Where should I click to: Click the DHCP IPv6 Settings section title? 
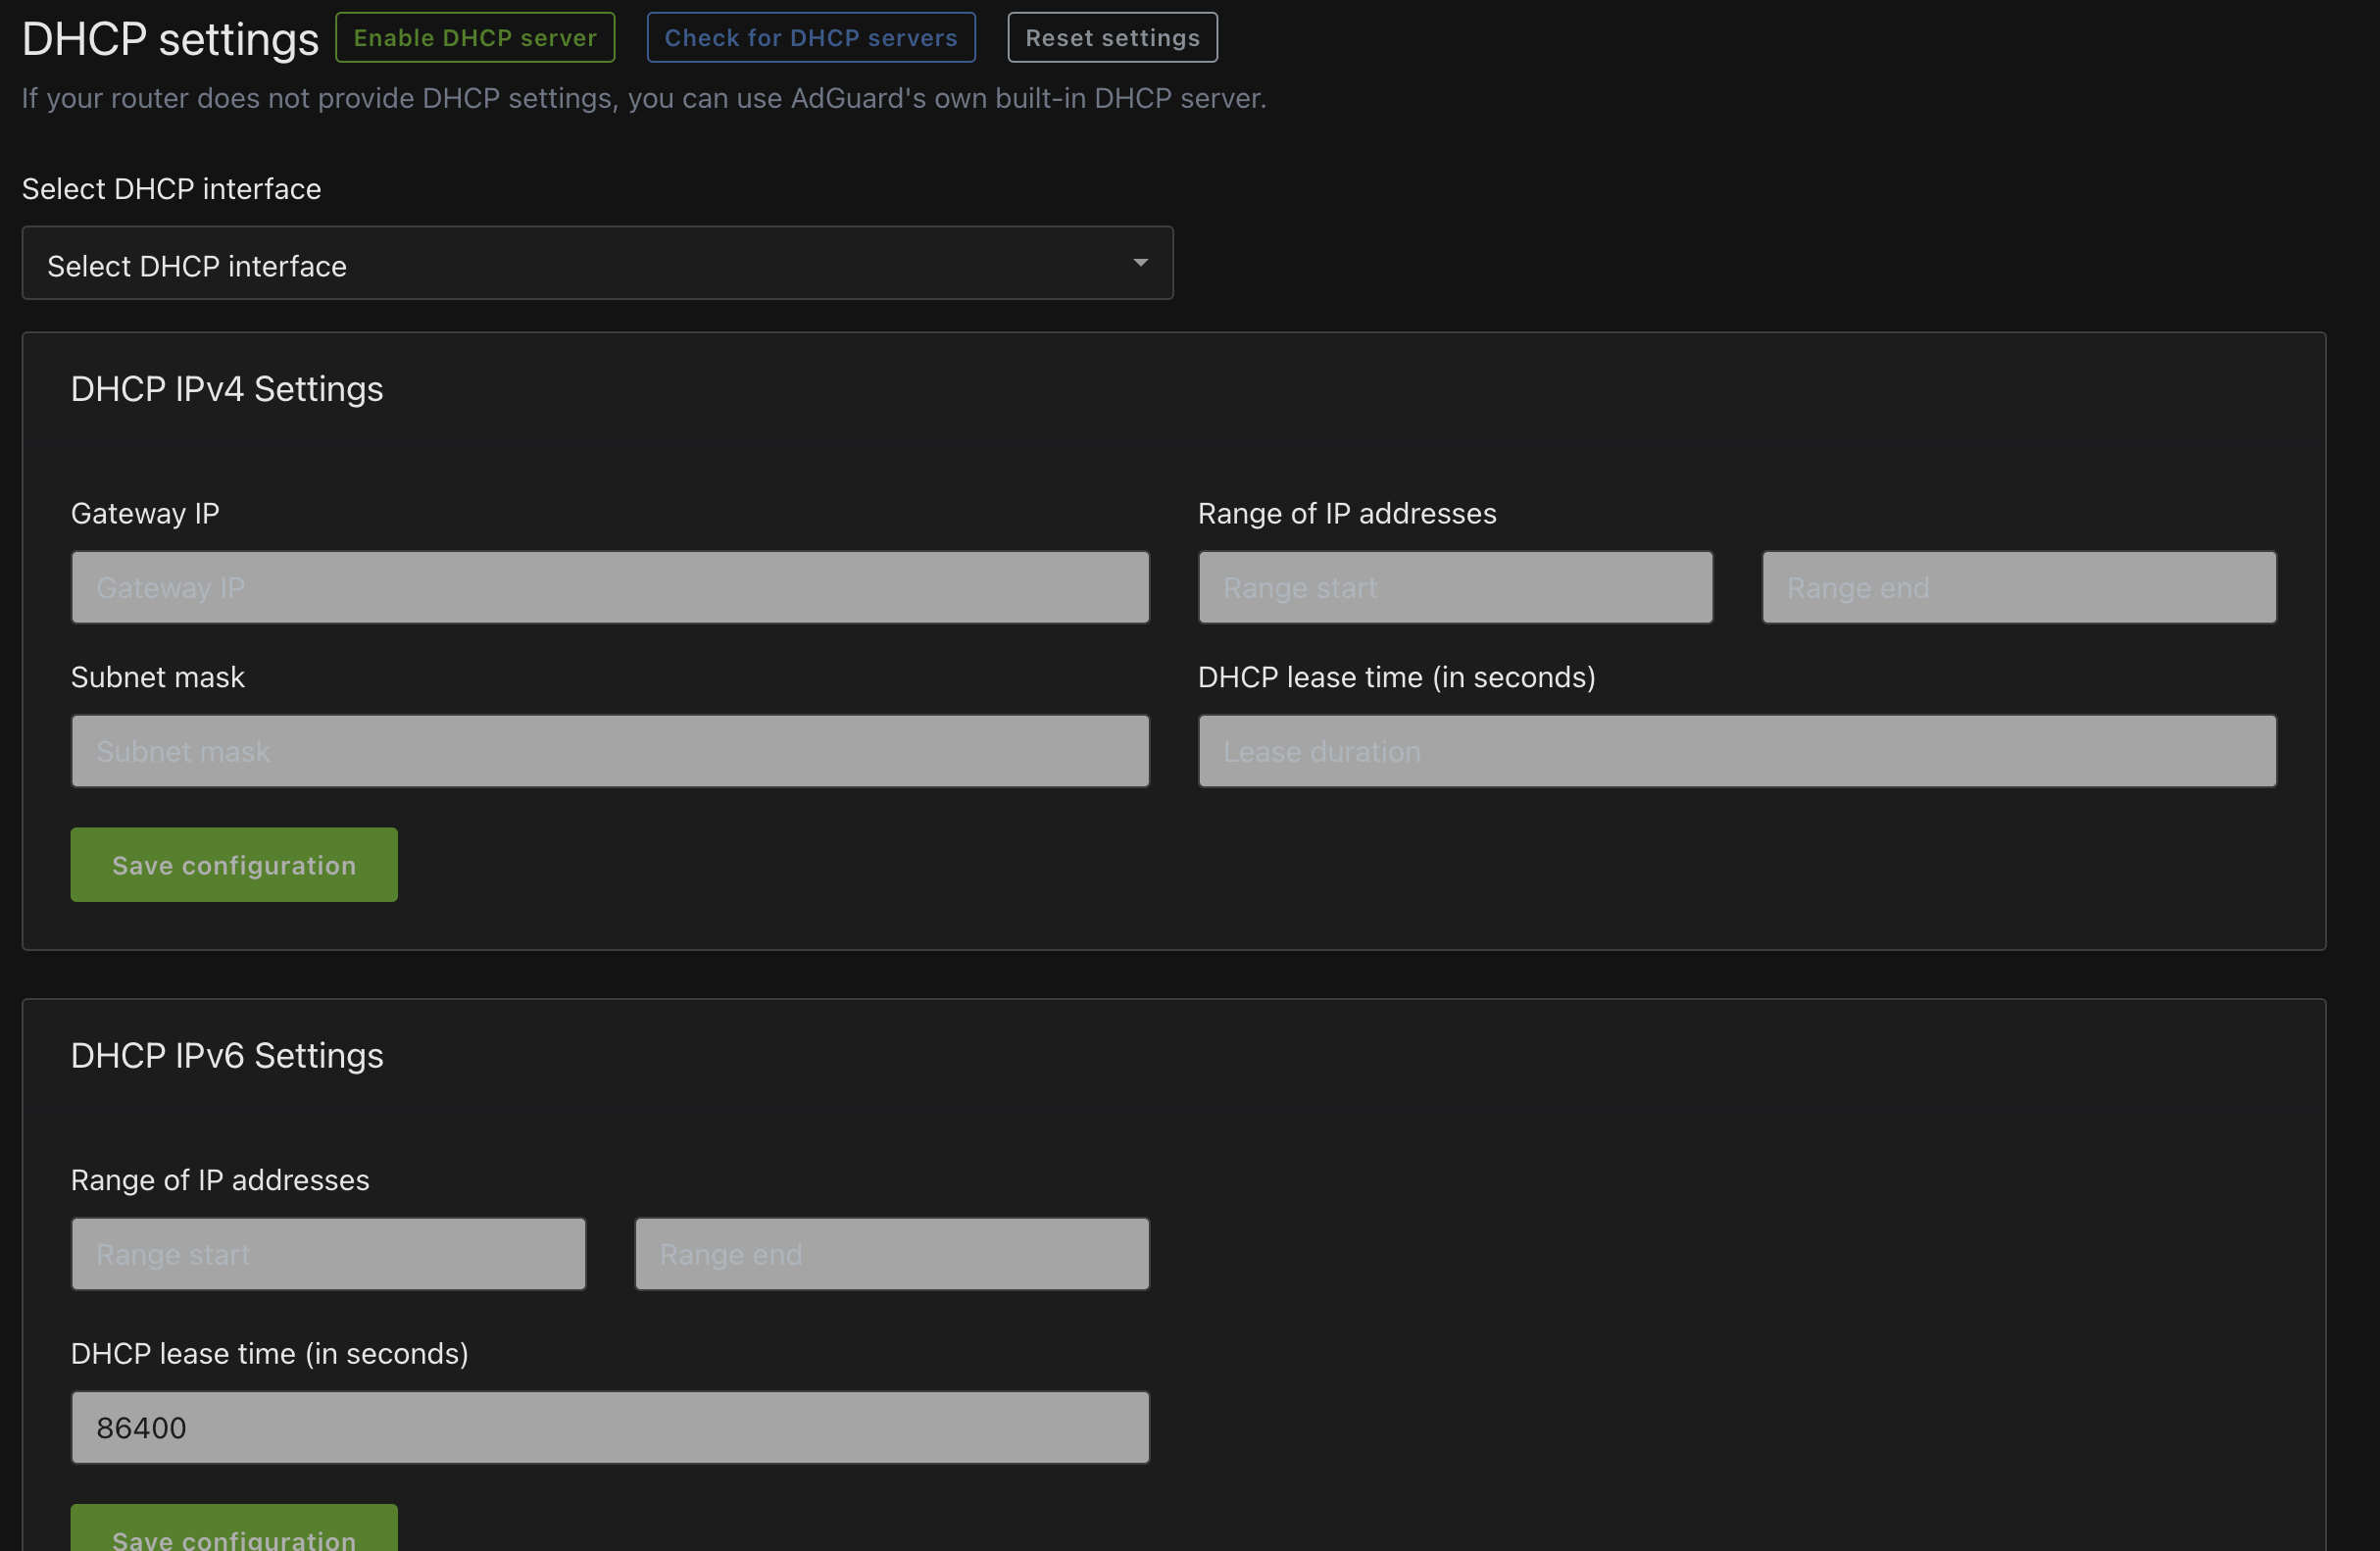point(226,1055)
